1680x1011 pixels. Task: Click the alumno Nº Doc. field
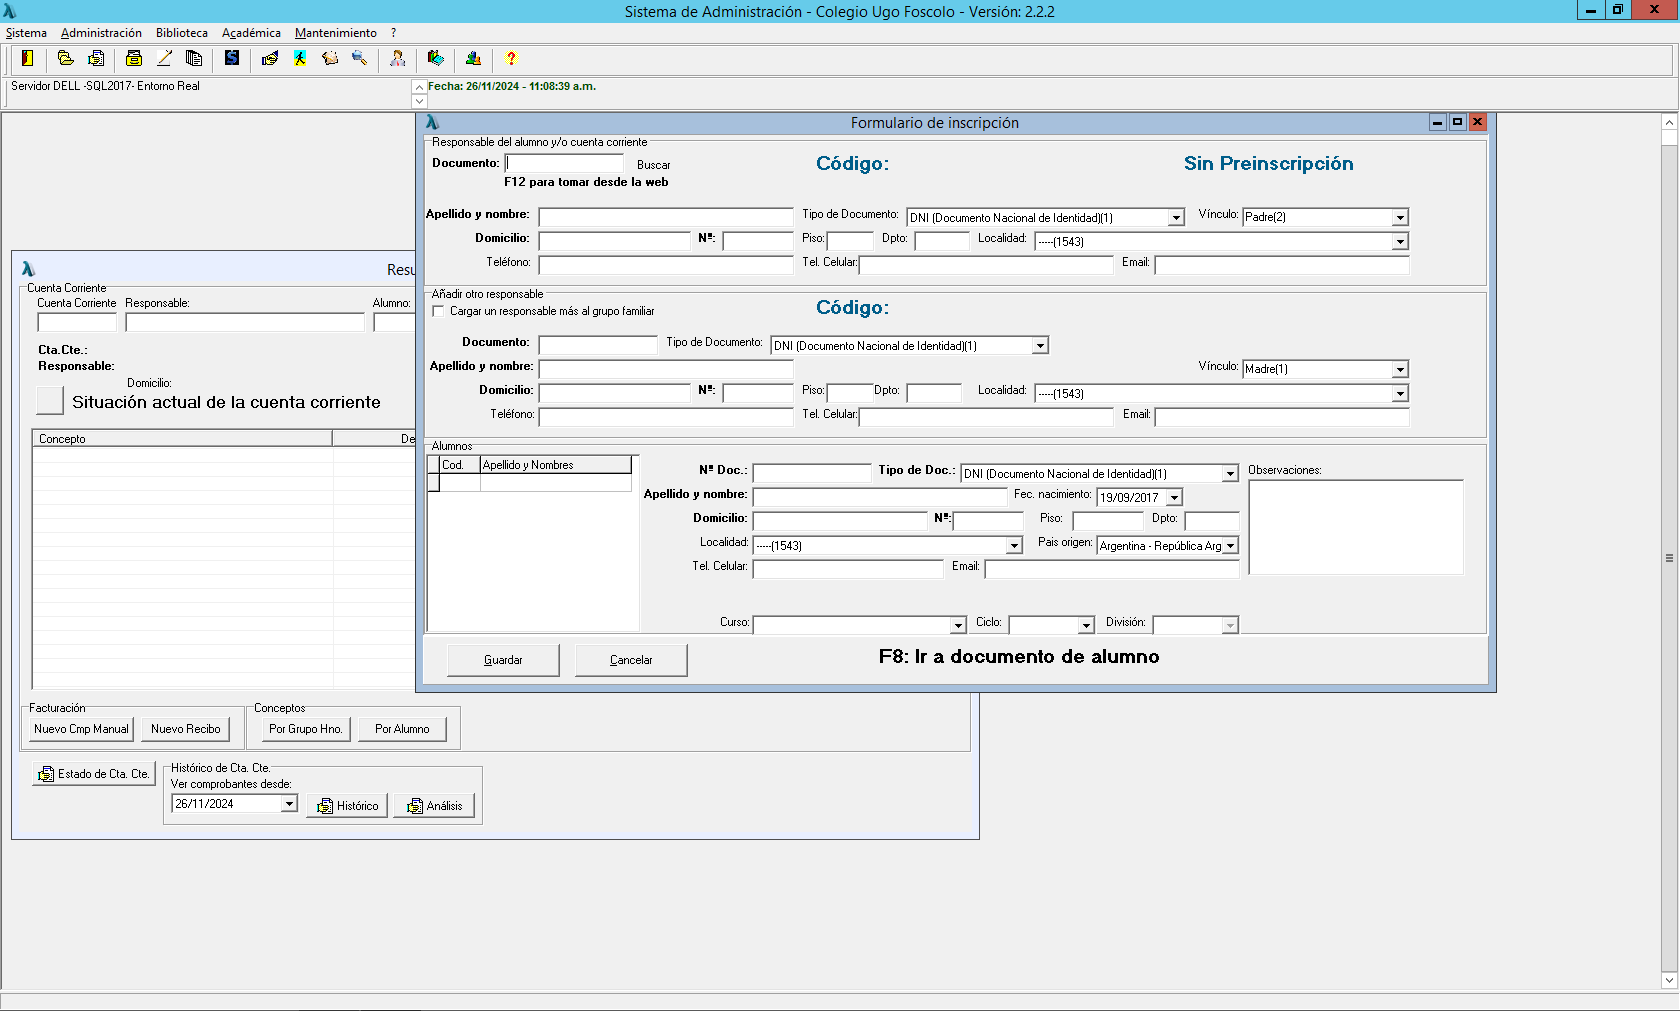click(812, 473)
